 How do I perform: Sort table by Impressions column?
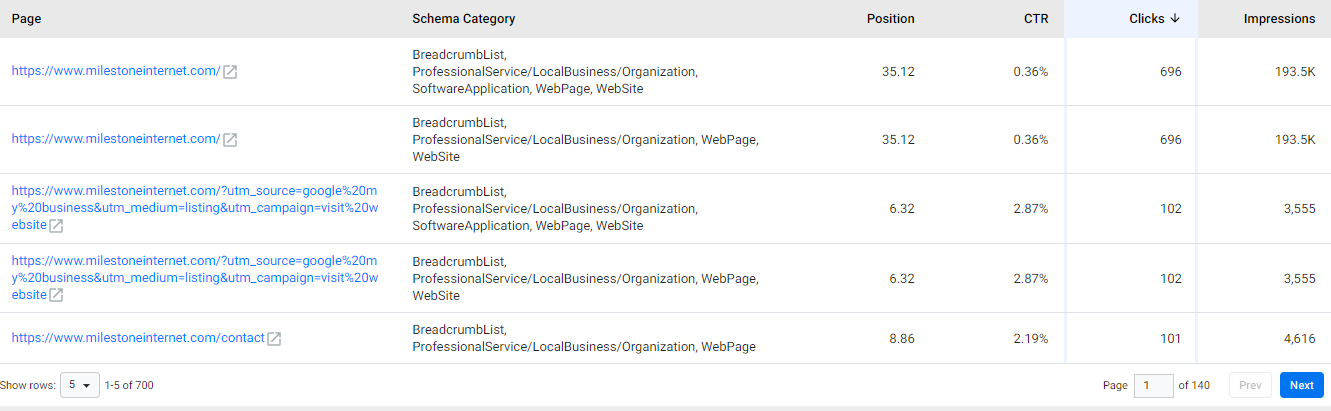pos(1279,19)
